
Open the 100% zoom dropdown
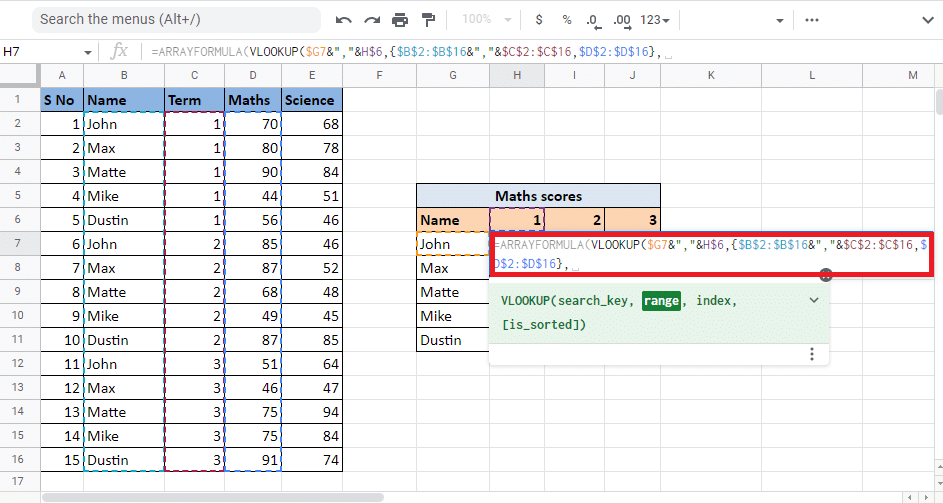[x=490, y=19]
